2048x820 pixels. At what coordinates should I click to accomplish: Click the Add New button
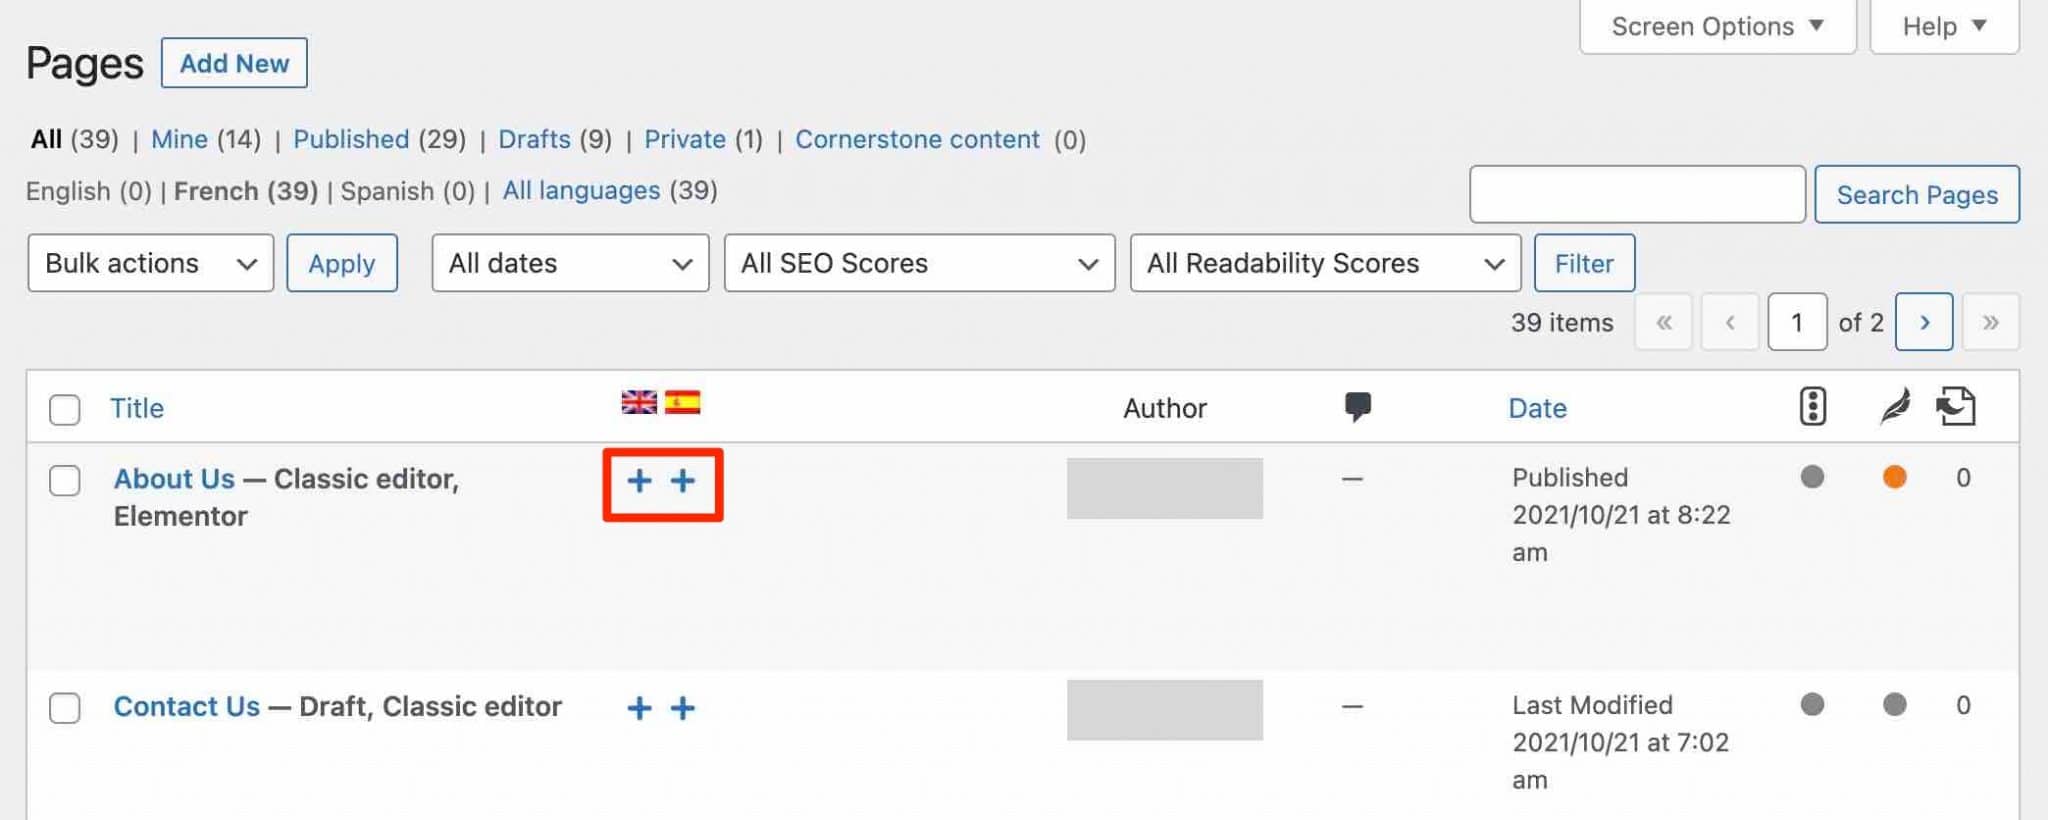[234, 63]
